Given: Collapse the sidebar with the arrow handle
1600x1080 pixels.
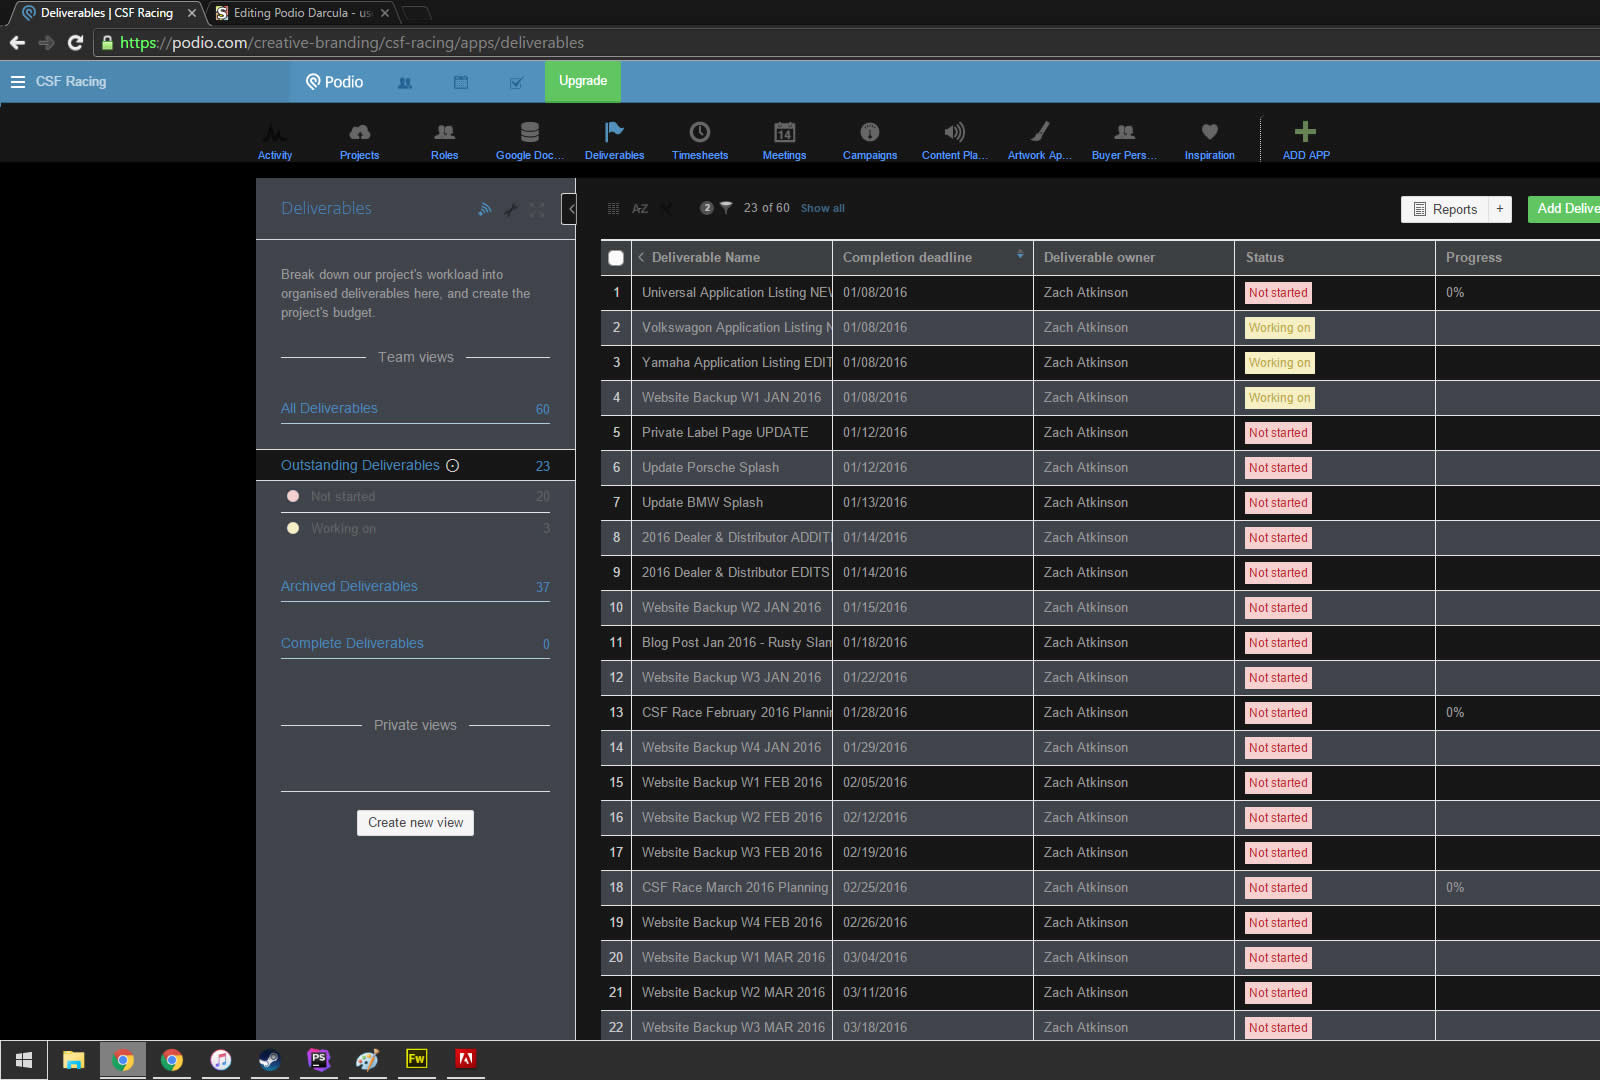Looking at the screenshot, I should point(570,209).
